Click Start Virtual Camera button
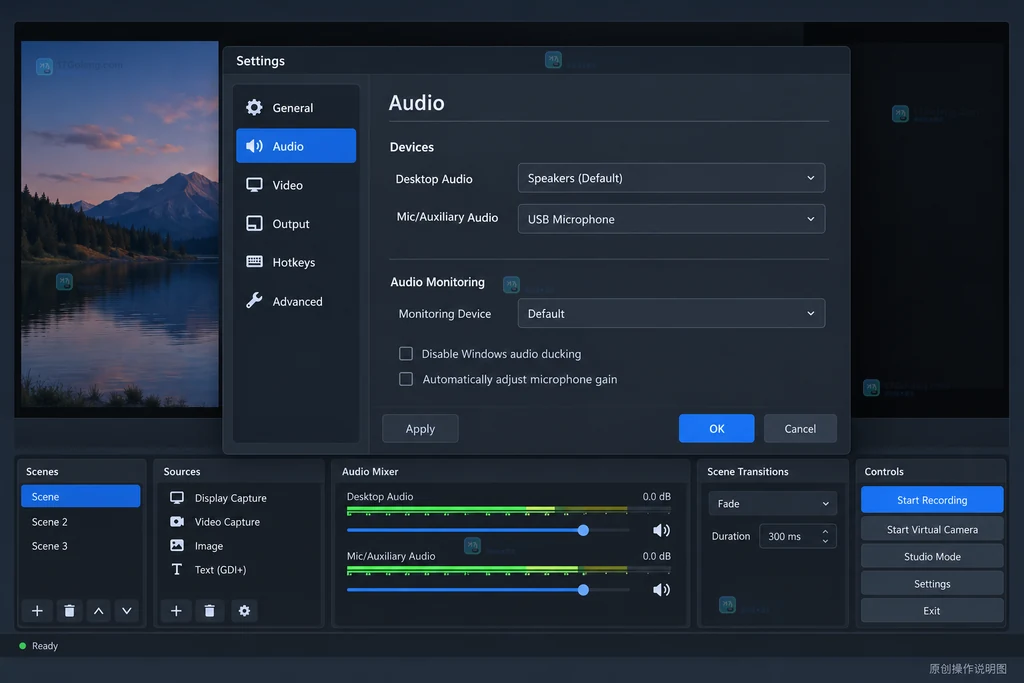Image resolution: width=1024 pixels, height=683 pixels. pos(932,529)
